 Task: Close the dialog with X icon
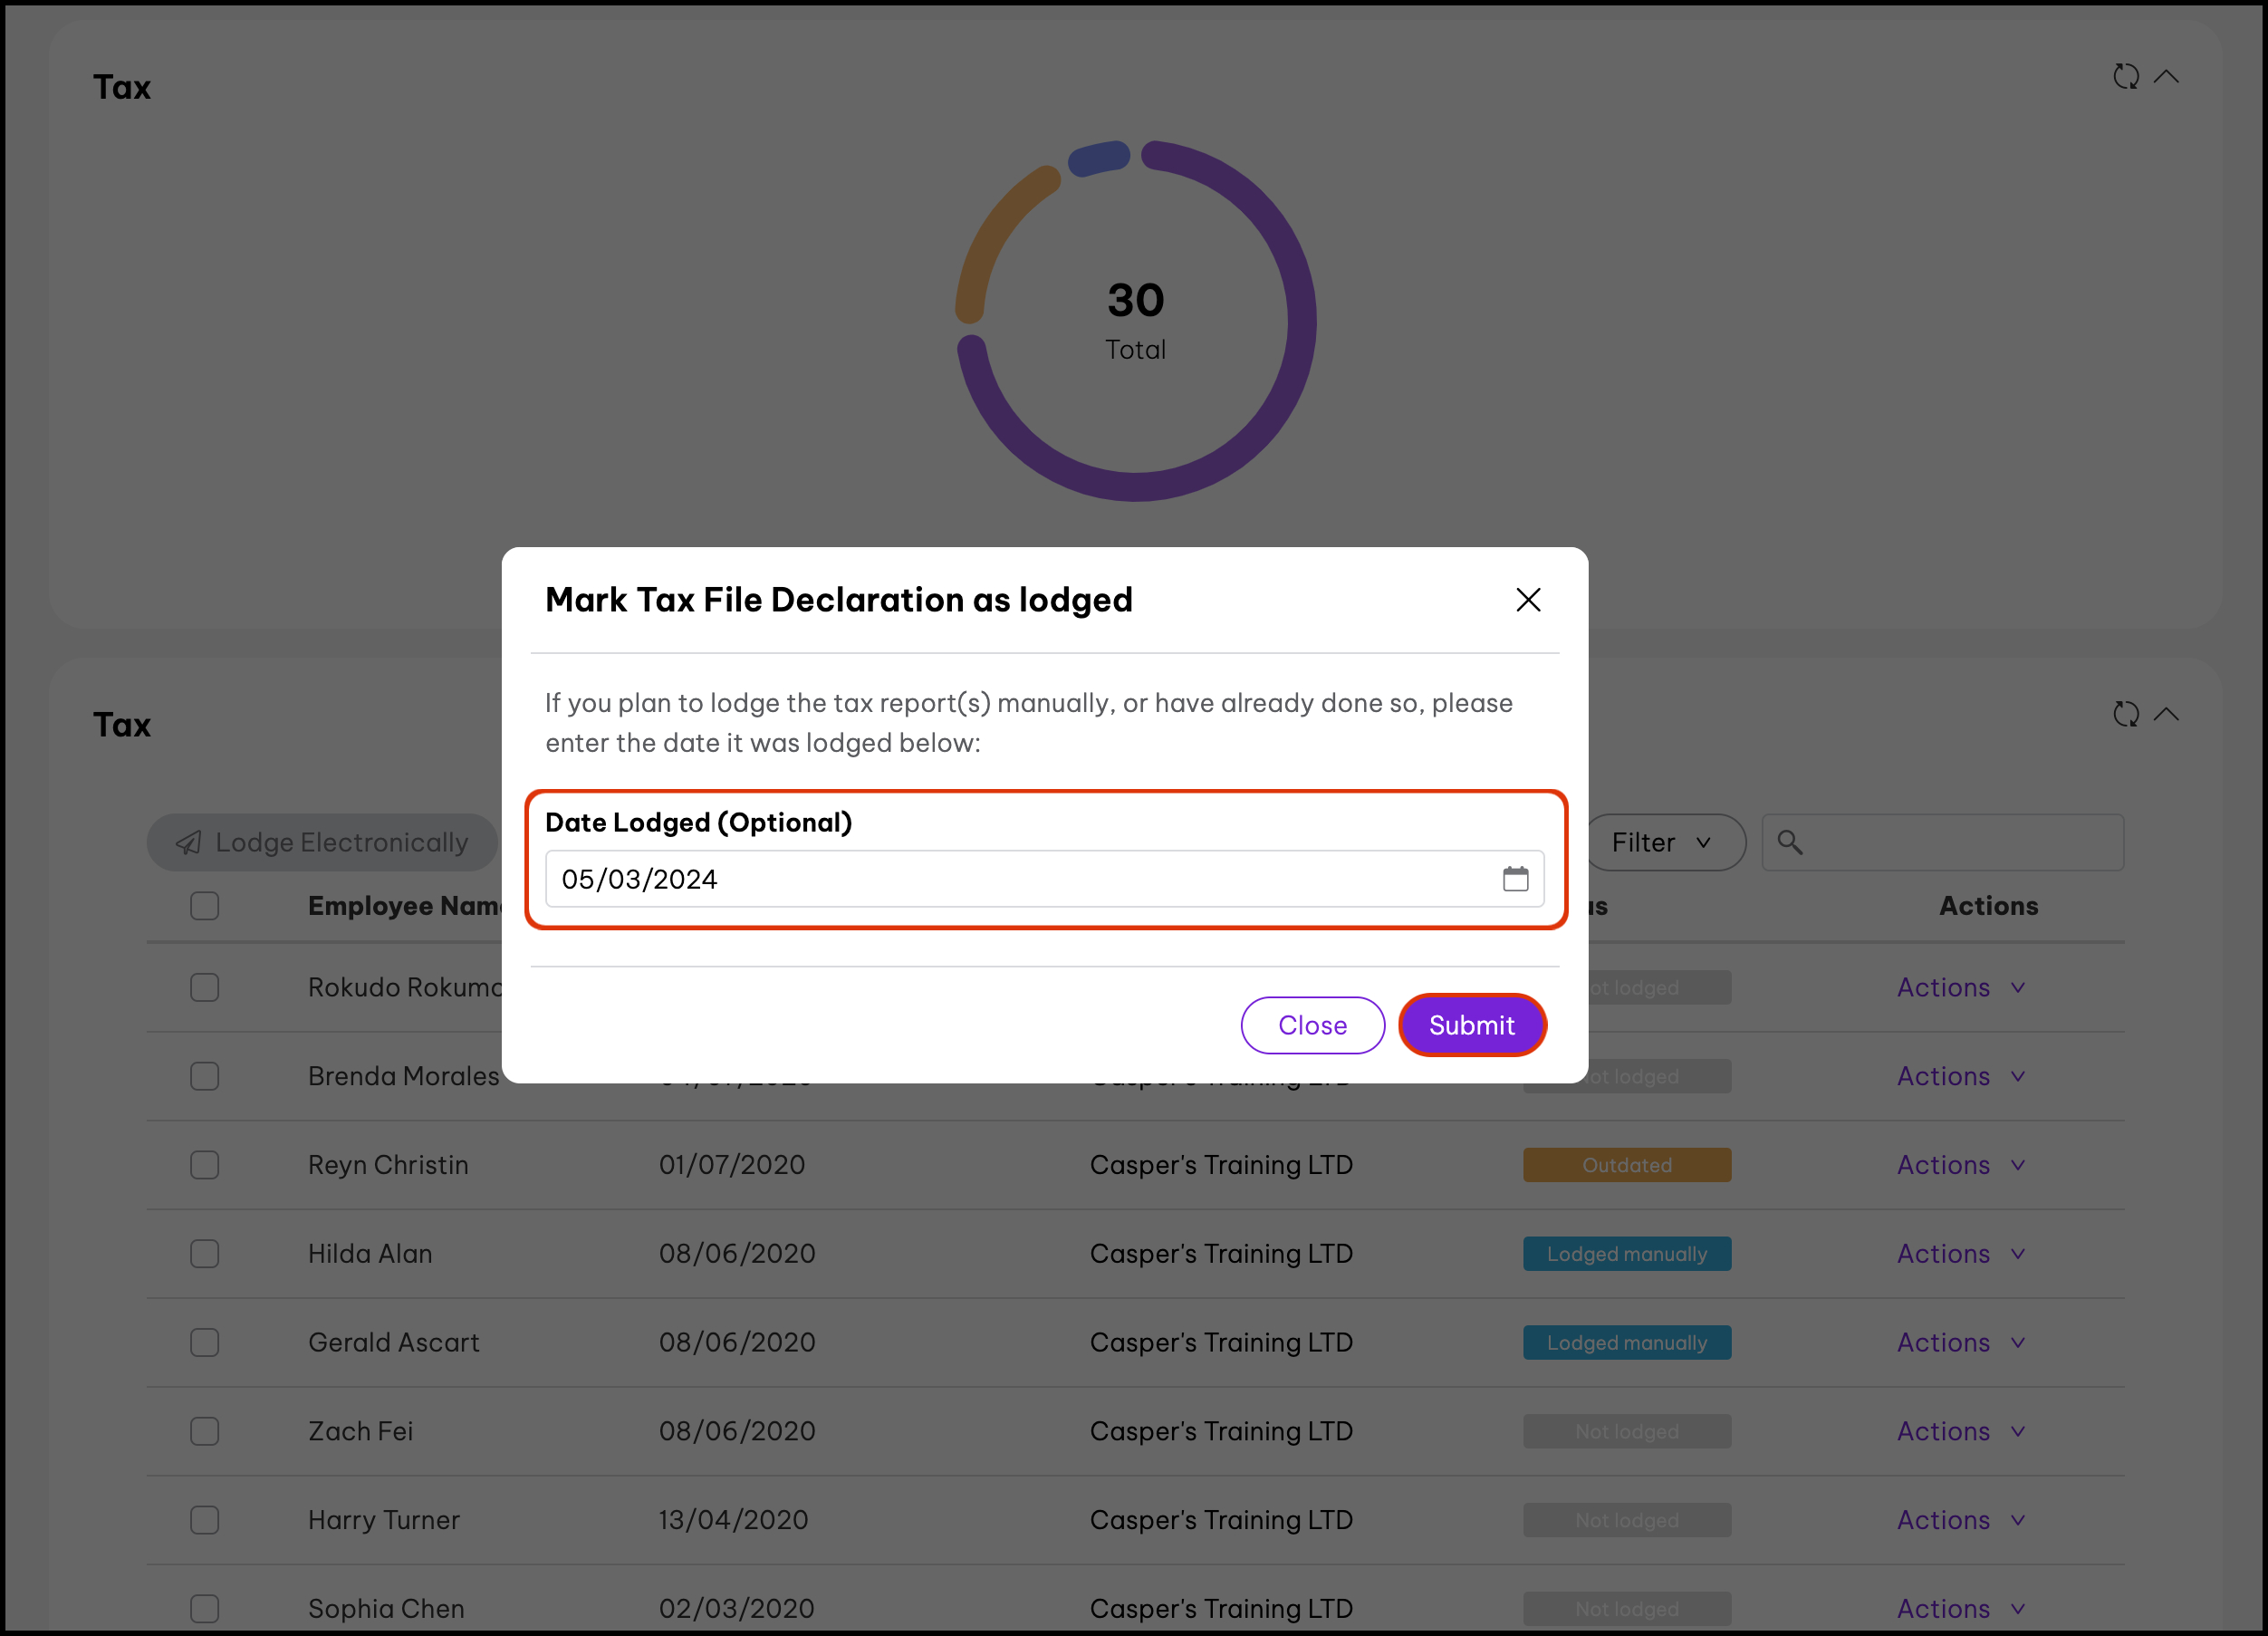coord(1527,600)
